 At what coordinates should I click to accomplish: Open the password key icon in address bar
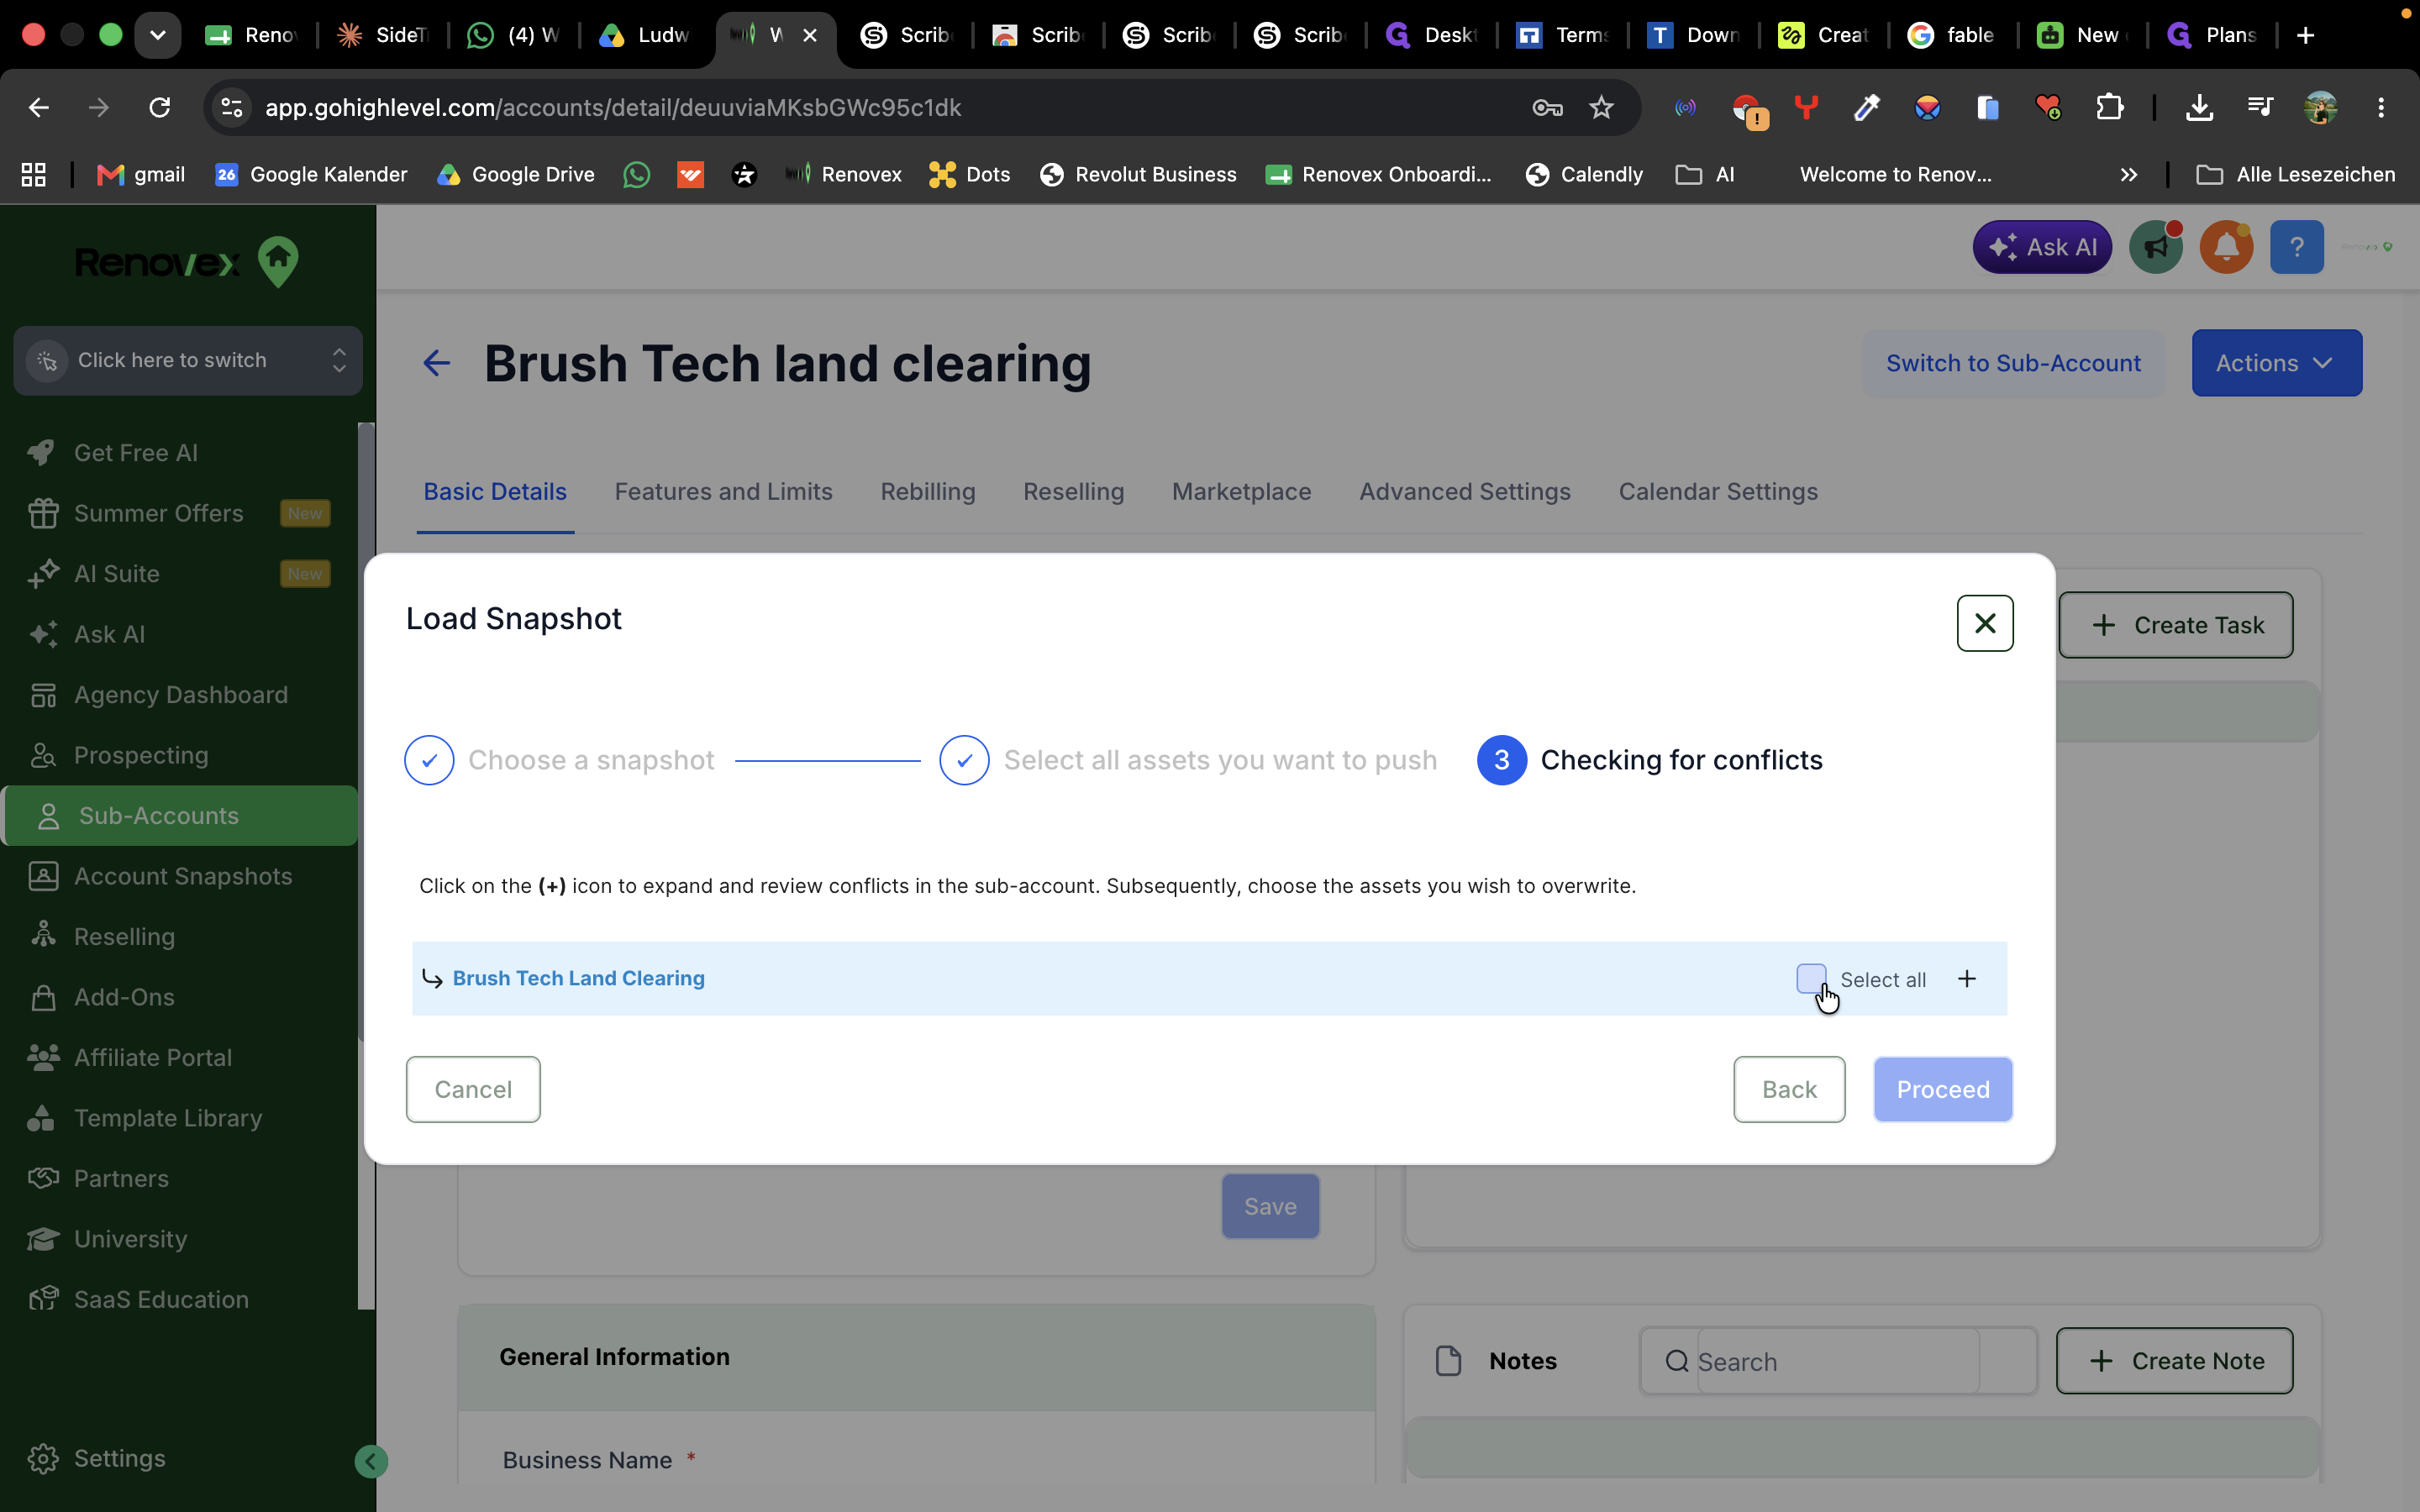(x=1547, y=107)
